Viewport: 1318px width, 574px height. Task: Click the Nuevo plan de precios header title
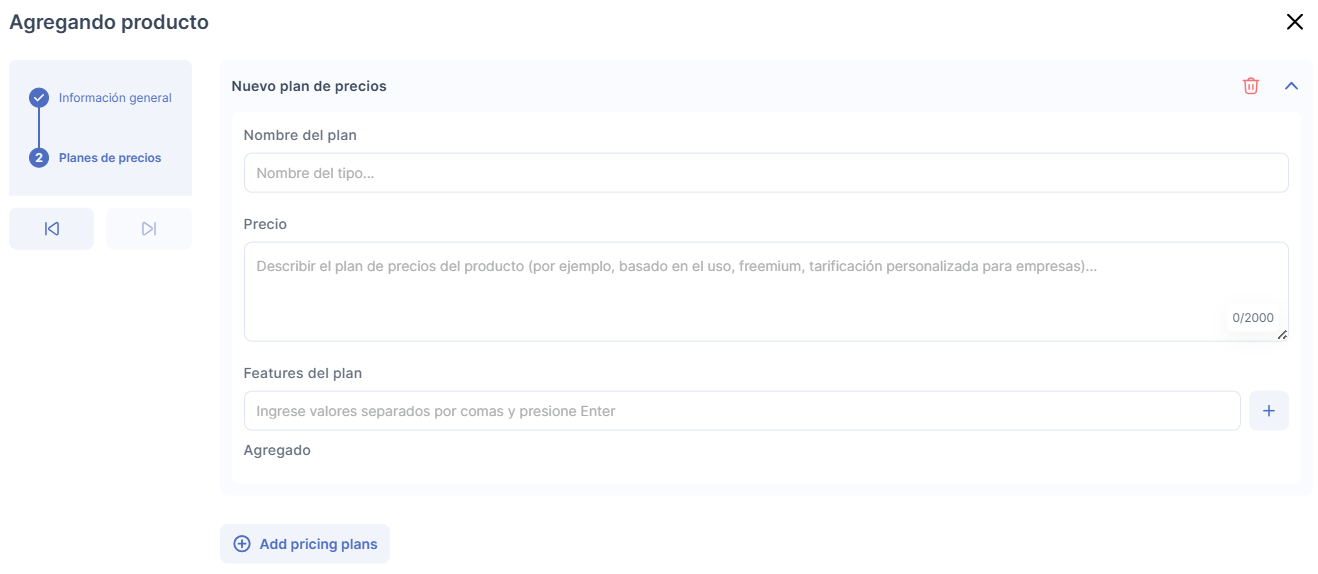(x=309, y=86)
